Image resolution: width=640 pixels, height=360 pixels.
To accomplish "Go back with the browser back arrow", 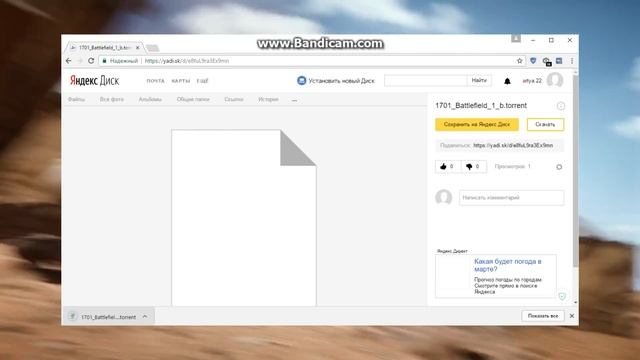I will 69,61.
